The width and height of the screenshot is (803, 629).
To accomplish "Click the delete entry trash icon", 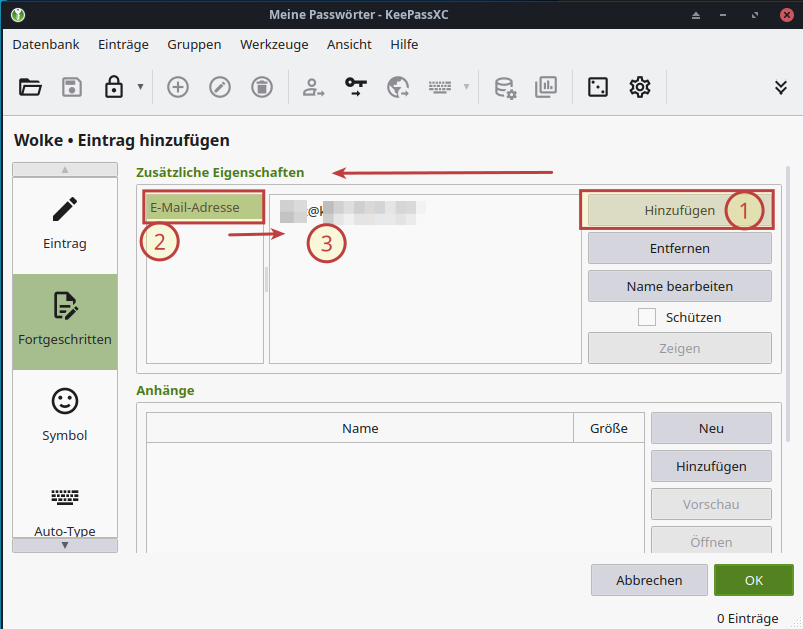I will pos(261,87).
